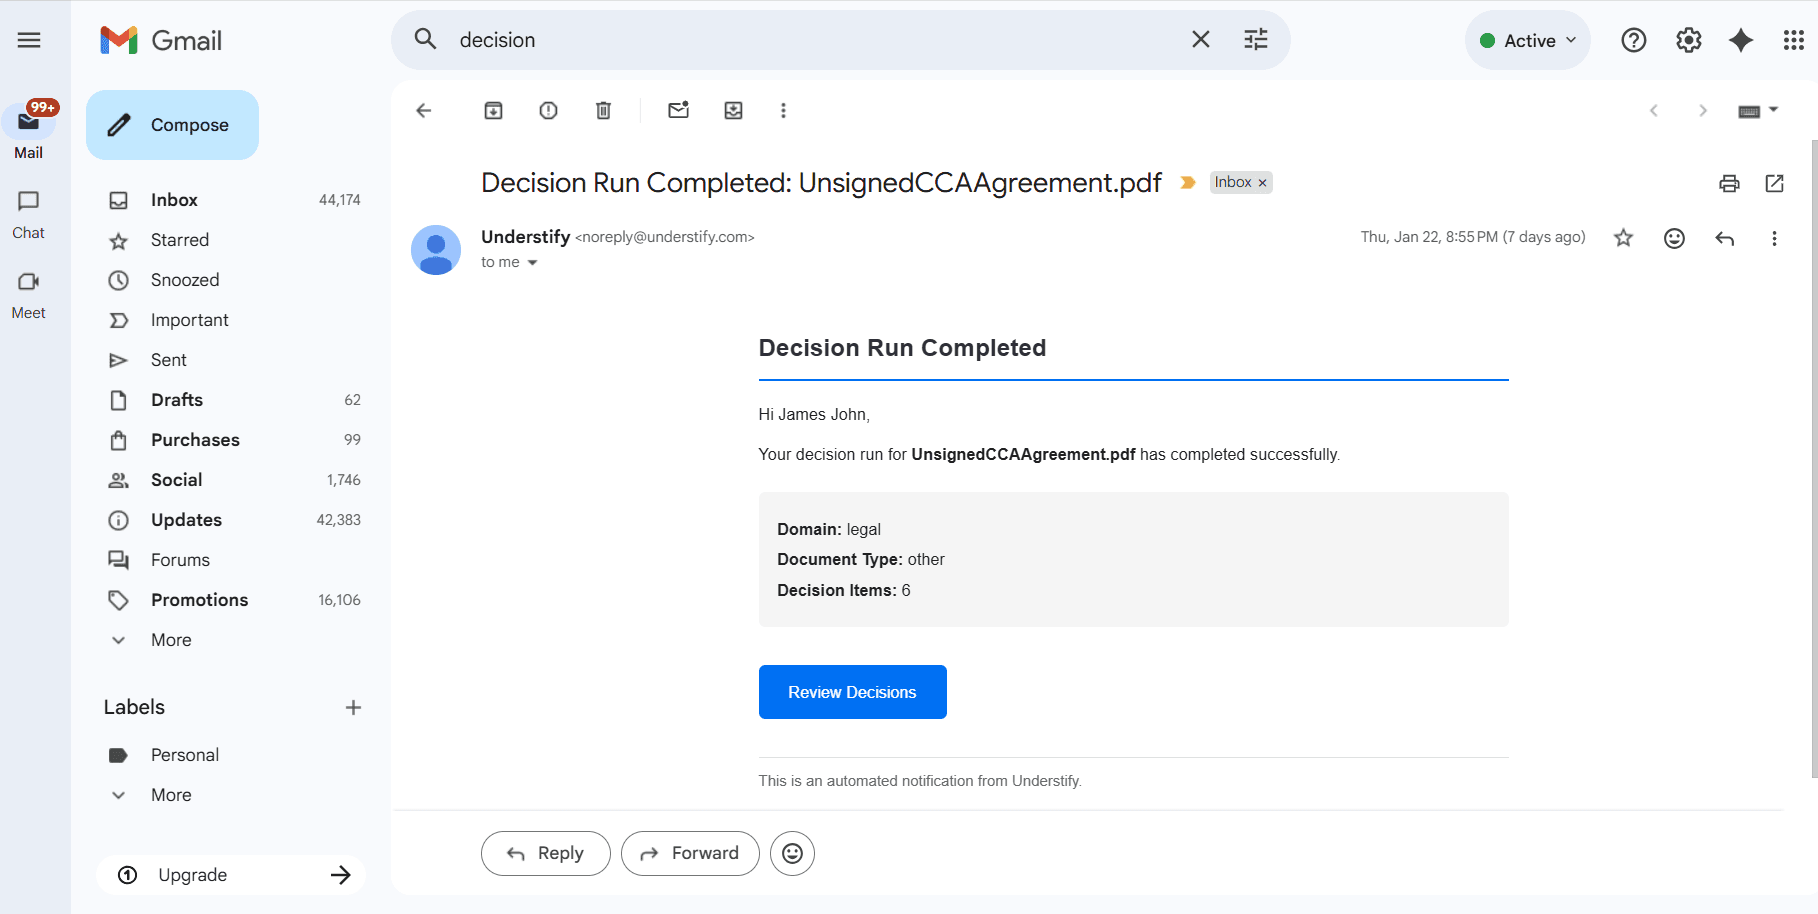This screenshot has width=1818, height=914.
Task: Expand the Active status dropdown
Action: [x=1528, y=40]
